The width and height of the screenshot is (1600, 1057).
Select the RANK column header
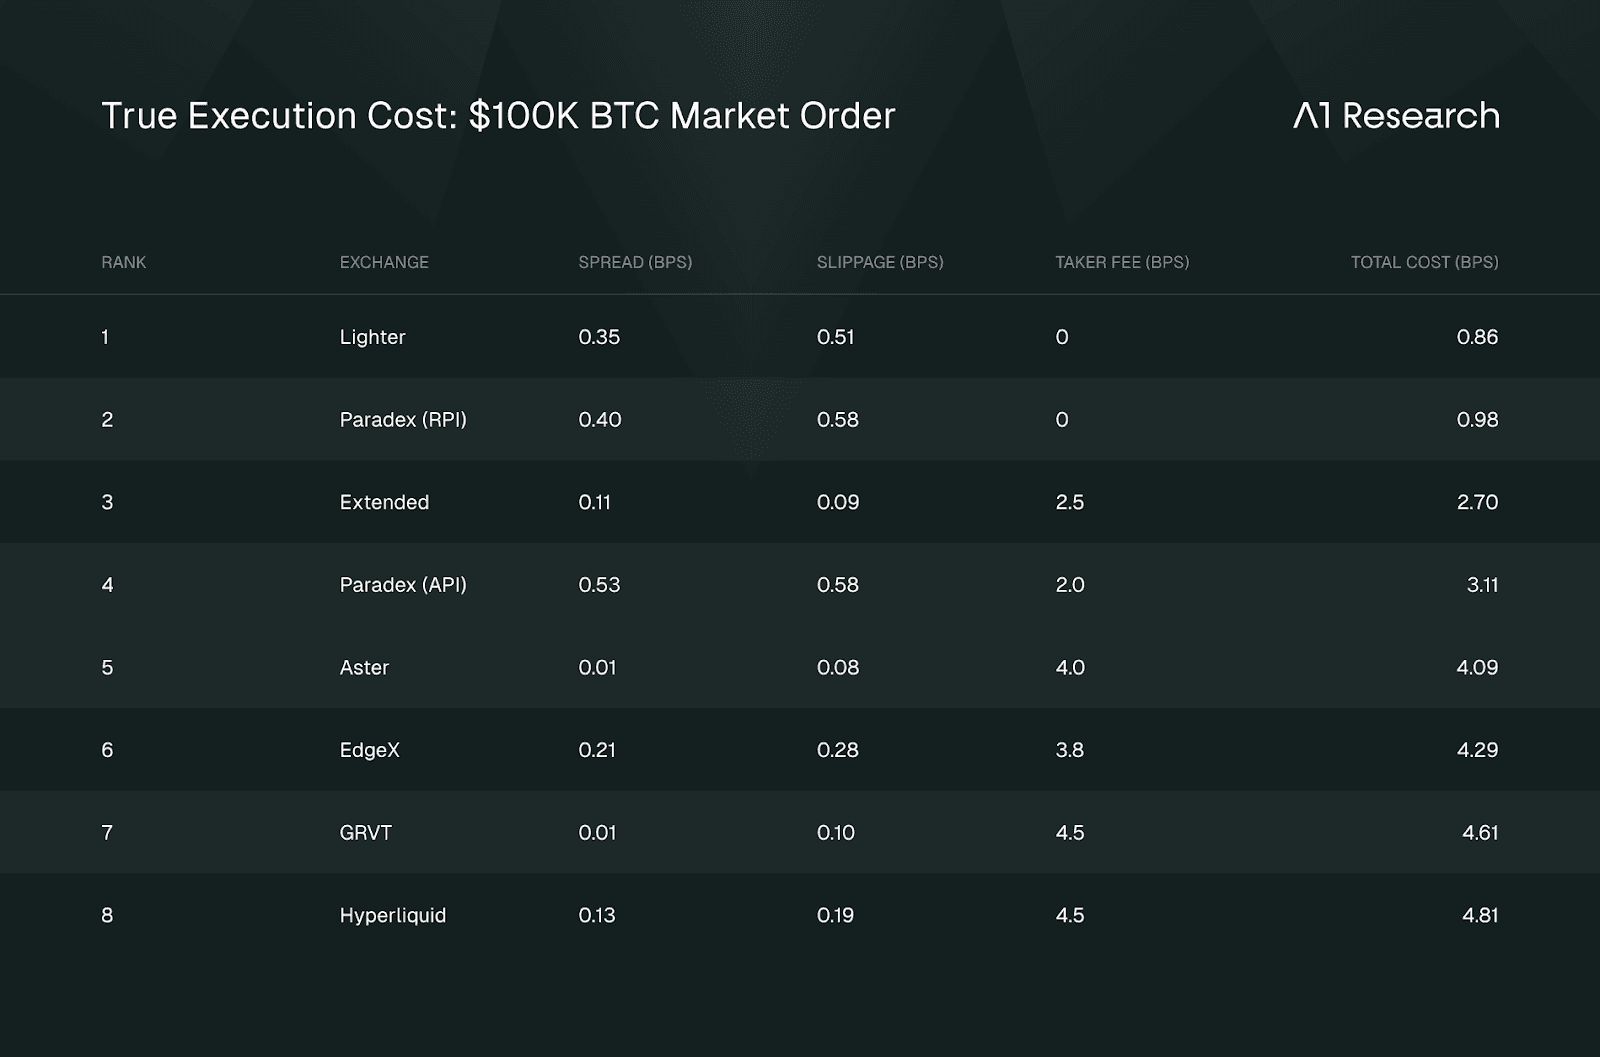tap(124, 262)
